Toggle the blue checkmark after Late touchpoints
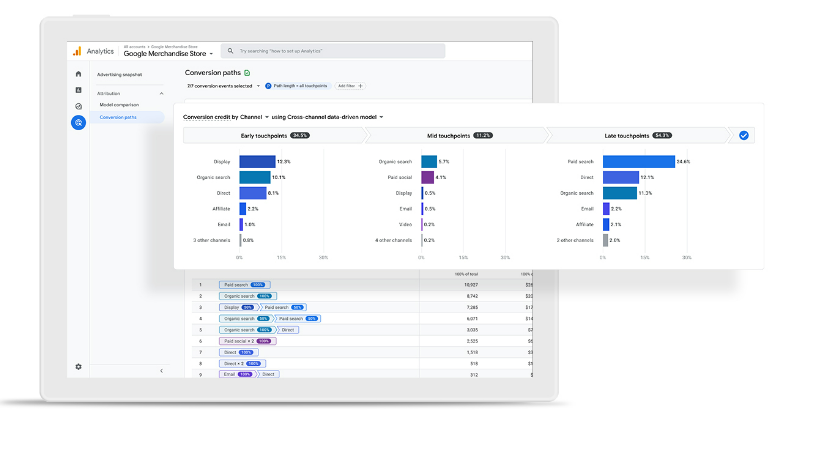819x466 pixels. (x=743, y=135)
